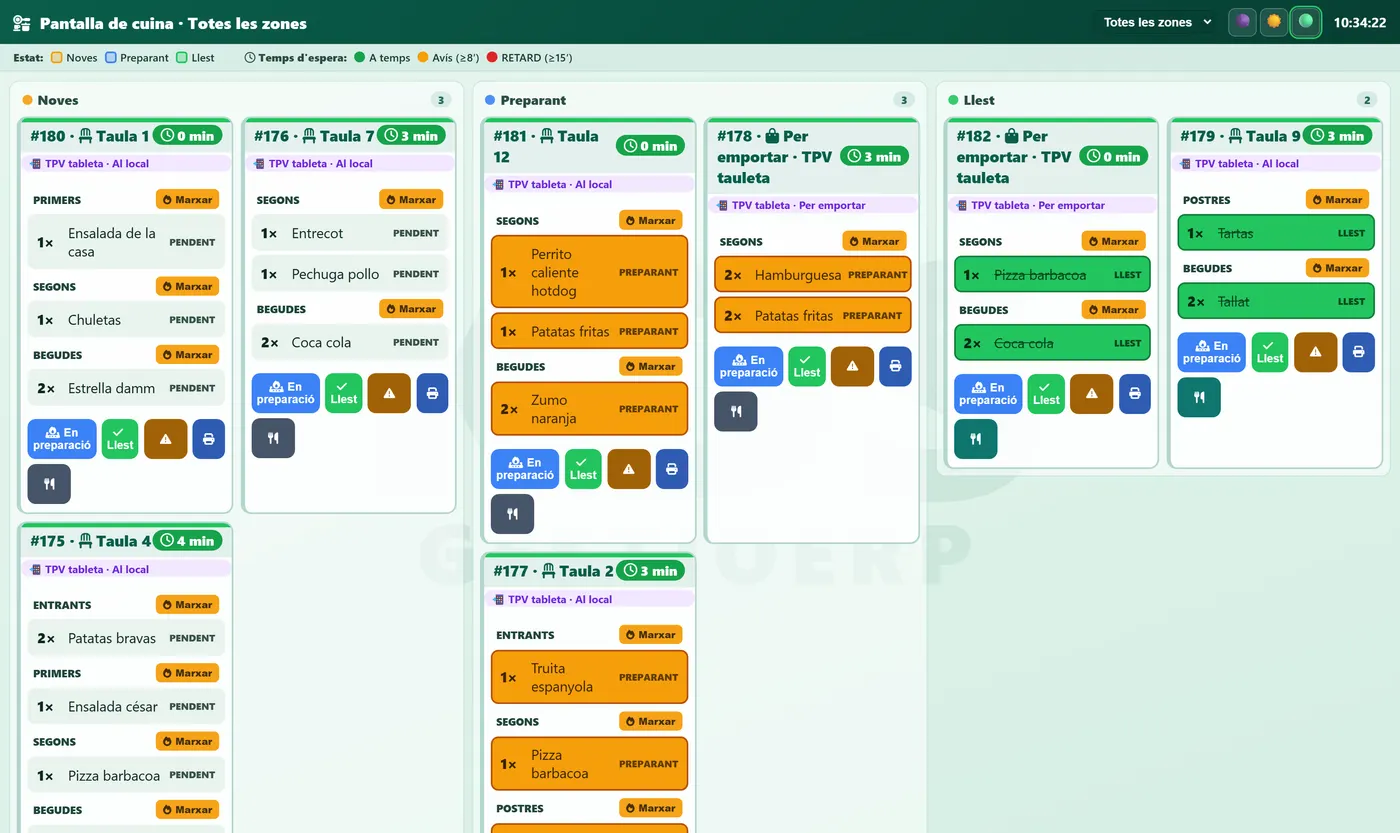Click the cutlery icon on order #181
This screenshot has height=833, width=1400.
(x=512, y=514)
